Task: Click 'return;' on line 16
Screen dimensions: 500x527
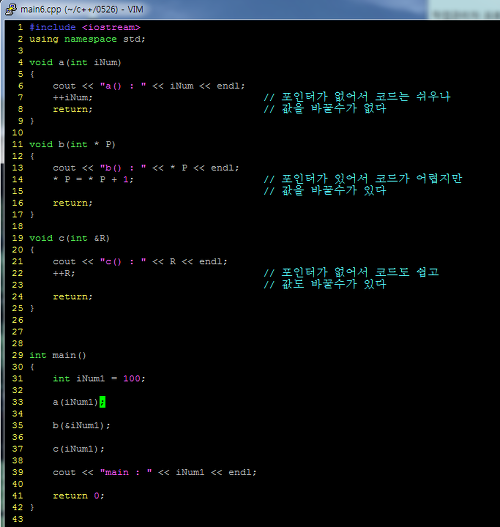Action: [72, 203]
